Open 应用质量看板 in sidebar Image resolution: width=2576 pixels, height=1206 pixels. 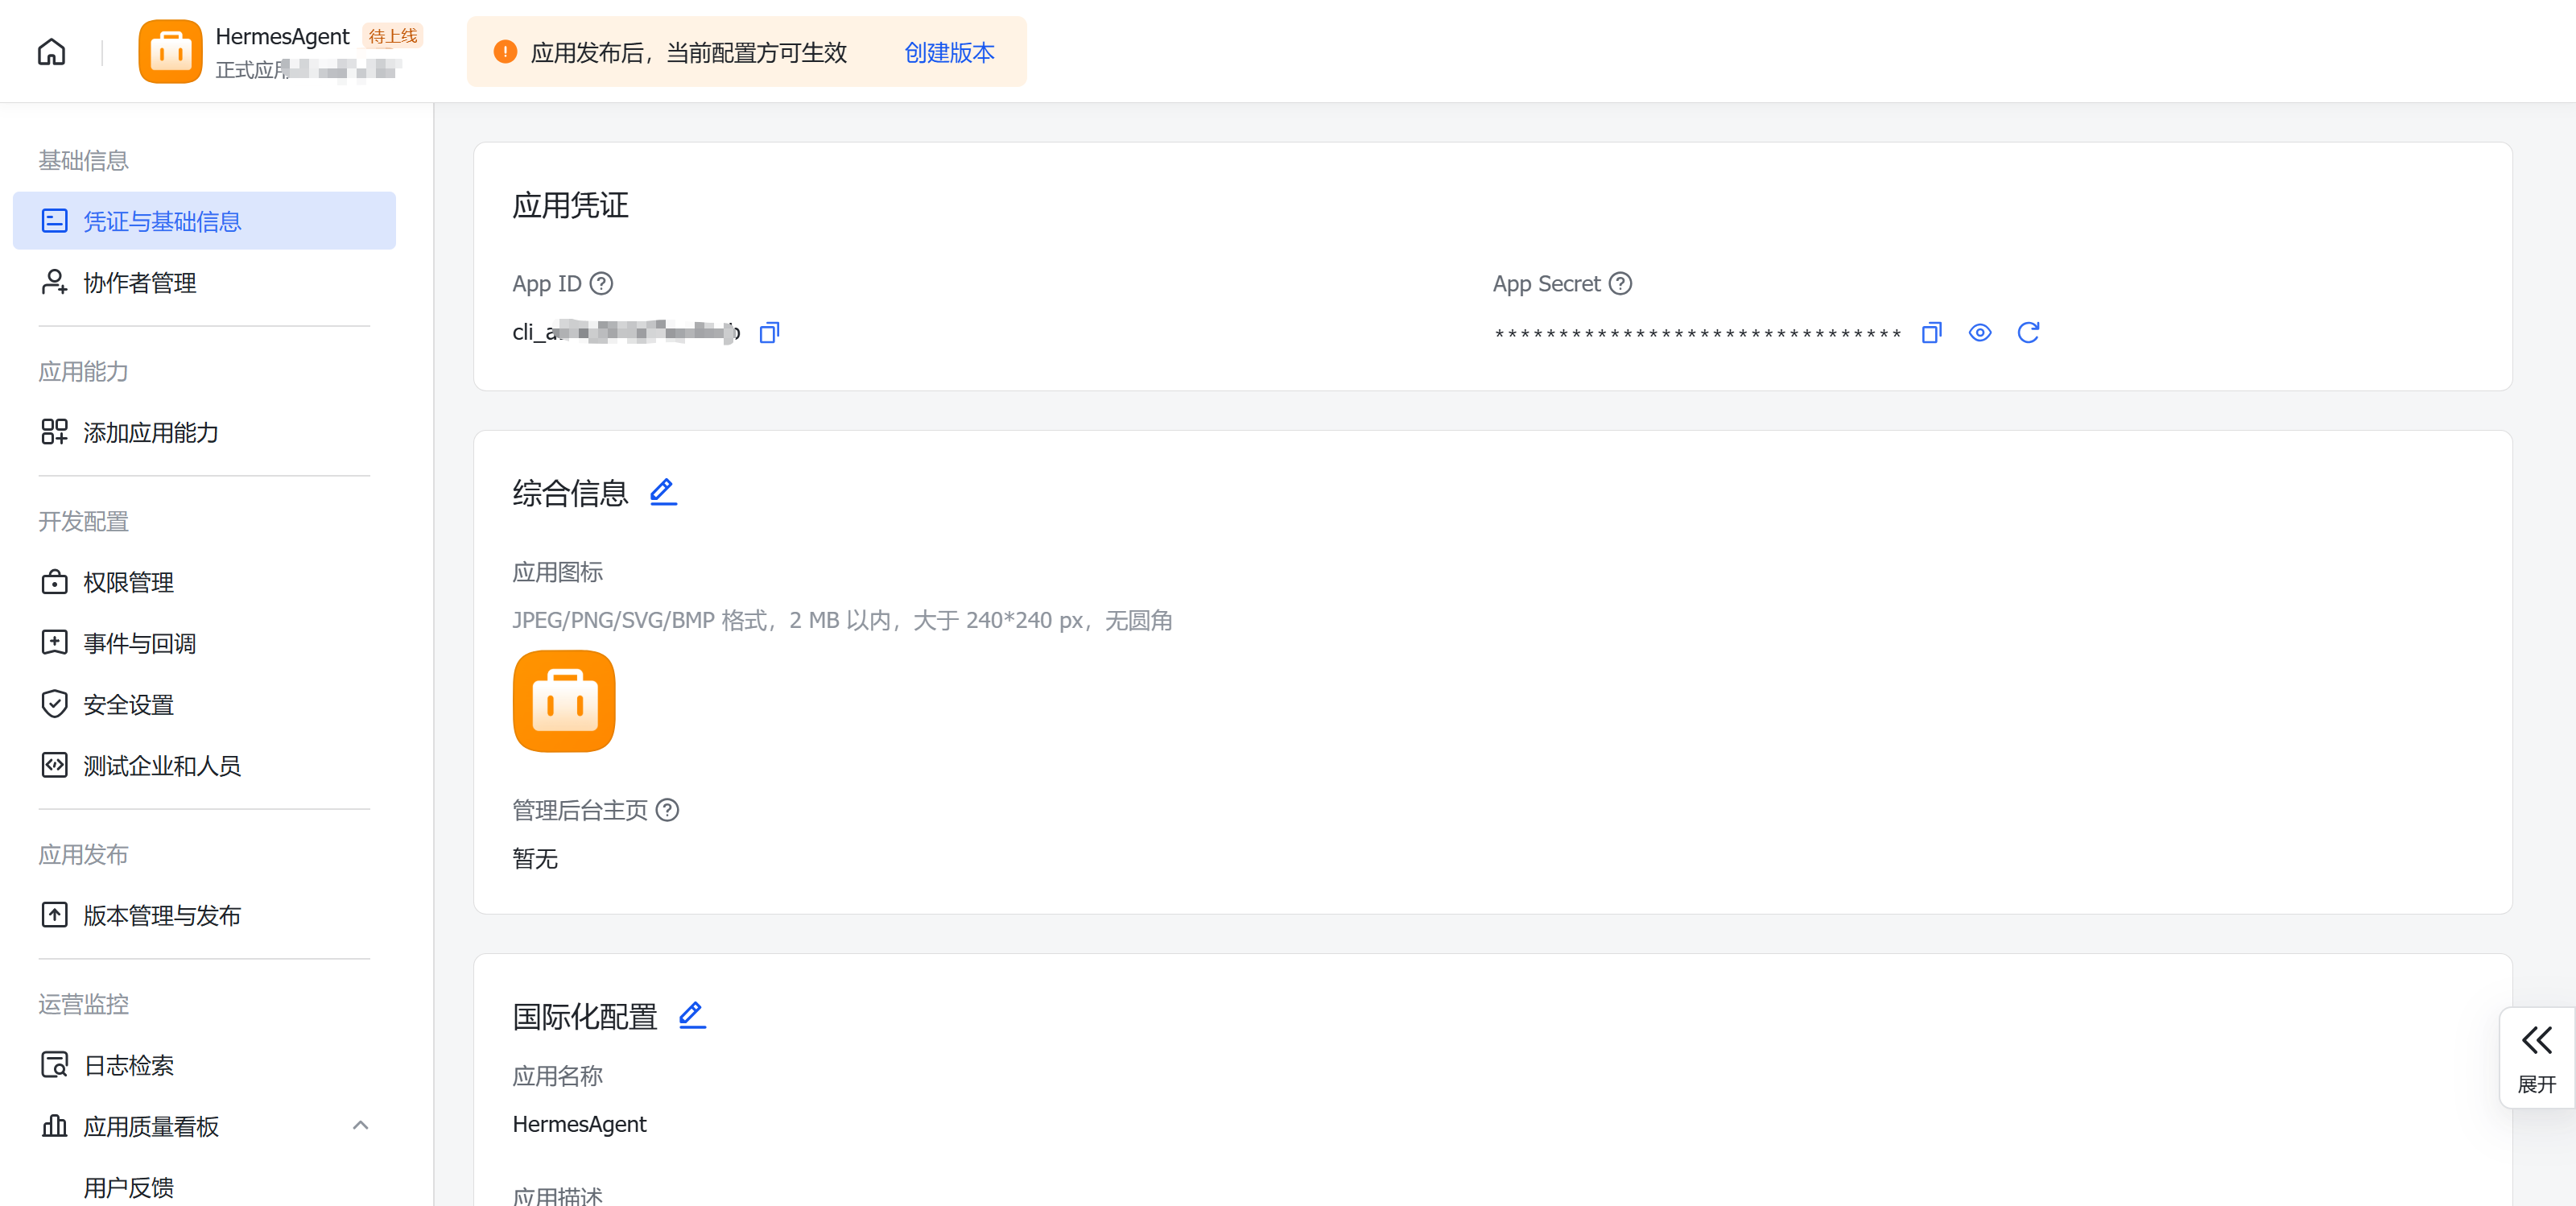204,1126
